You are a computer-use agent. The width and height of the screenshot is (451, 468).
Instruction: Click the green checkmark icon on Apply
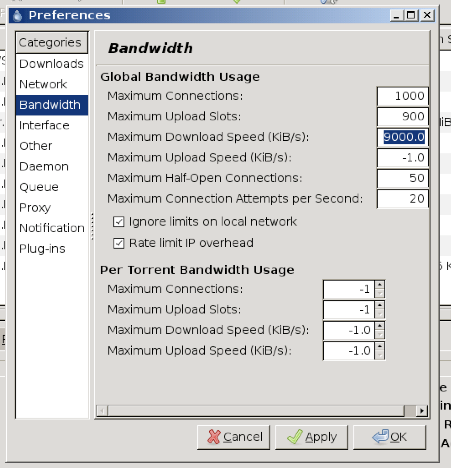coord(295,437)
